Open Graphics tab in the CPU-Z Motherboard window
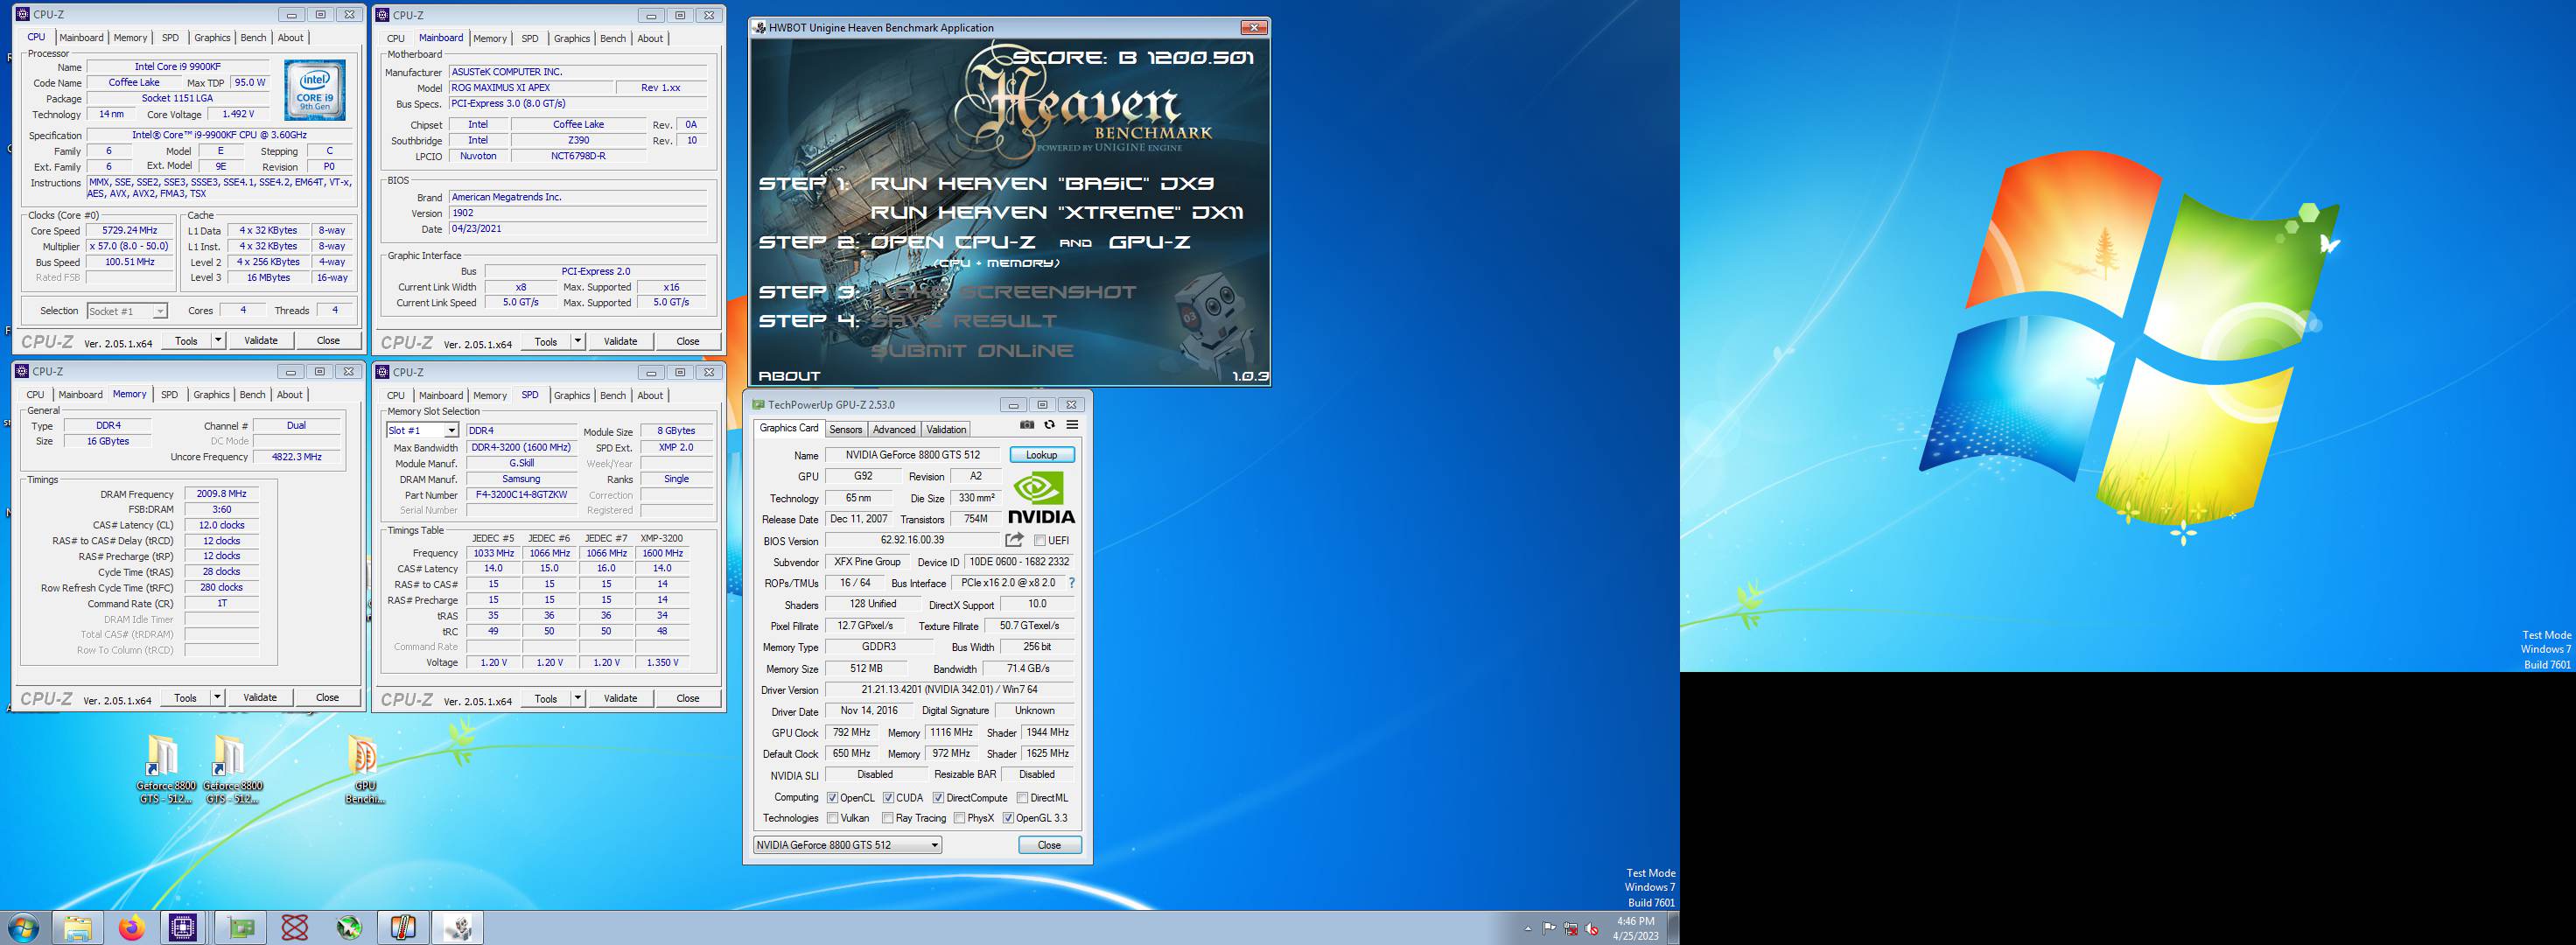The width and height of the screenshot is (2576, 945). [572, 38]
